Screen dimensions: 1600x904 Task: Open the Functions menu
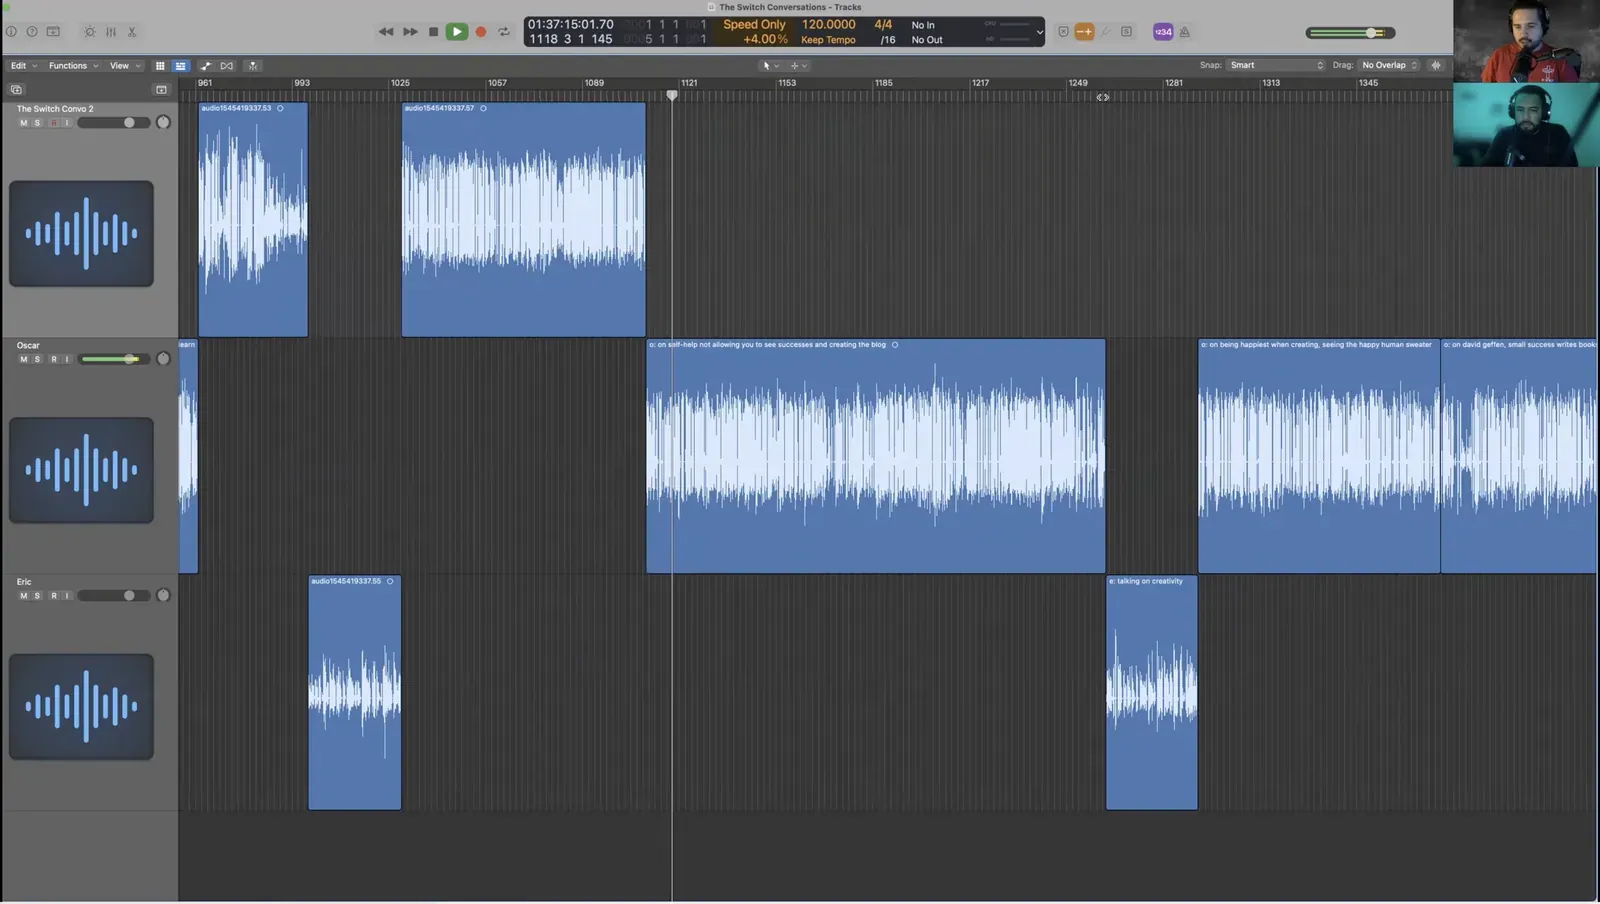point(73,66)
